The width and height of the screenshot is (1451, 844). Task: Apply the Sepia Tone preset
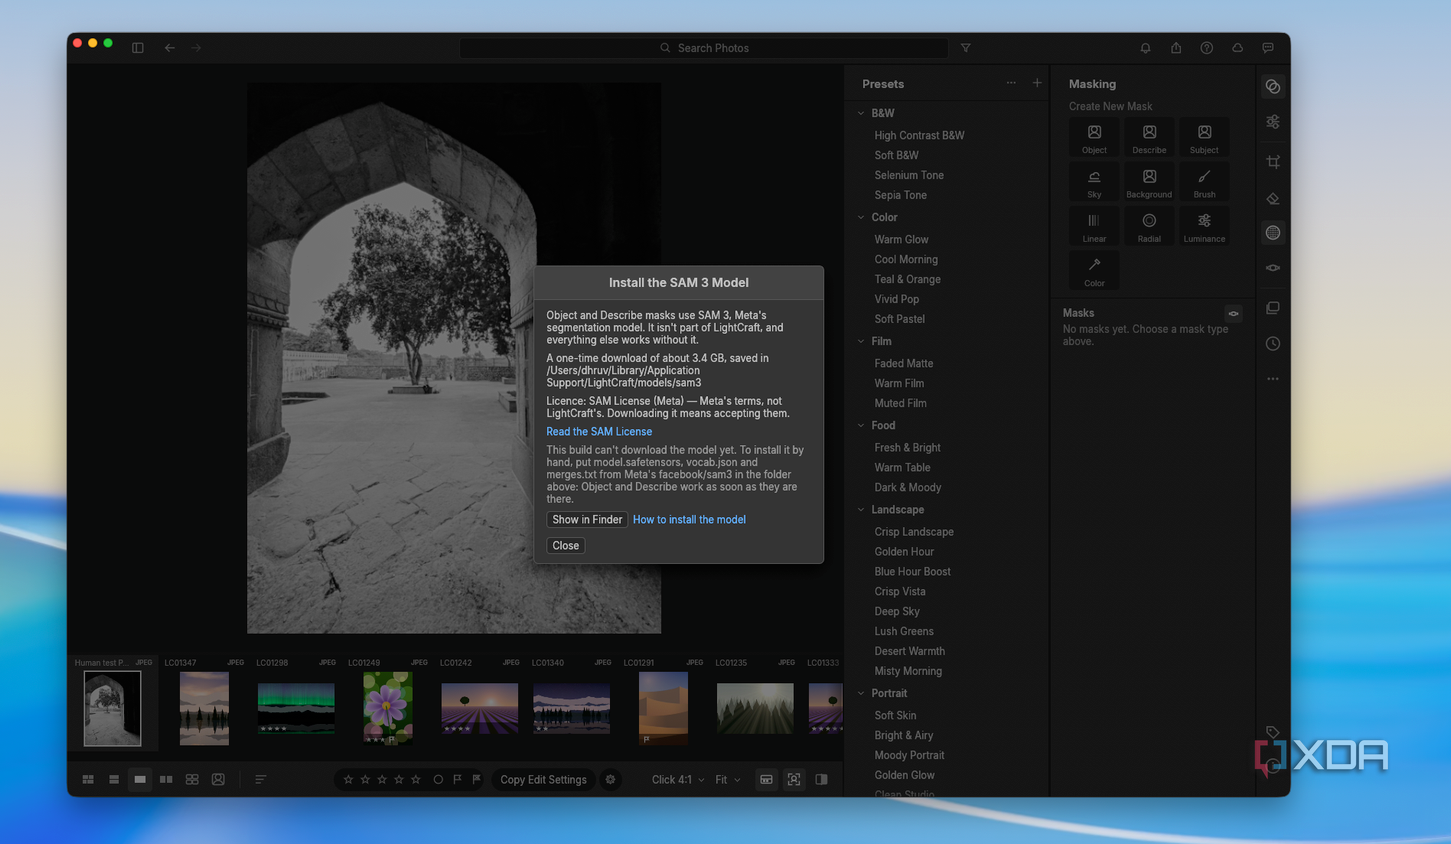(x=900, y=195)
